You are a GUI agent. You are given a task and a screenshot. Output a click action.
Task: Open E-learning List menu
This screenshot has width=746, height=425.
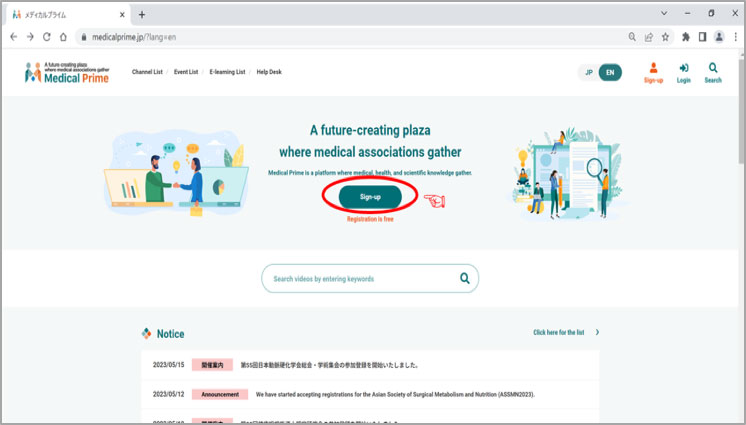(x=227, y=72)
